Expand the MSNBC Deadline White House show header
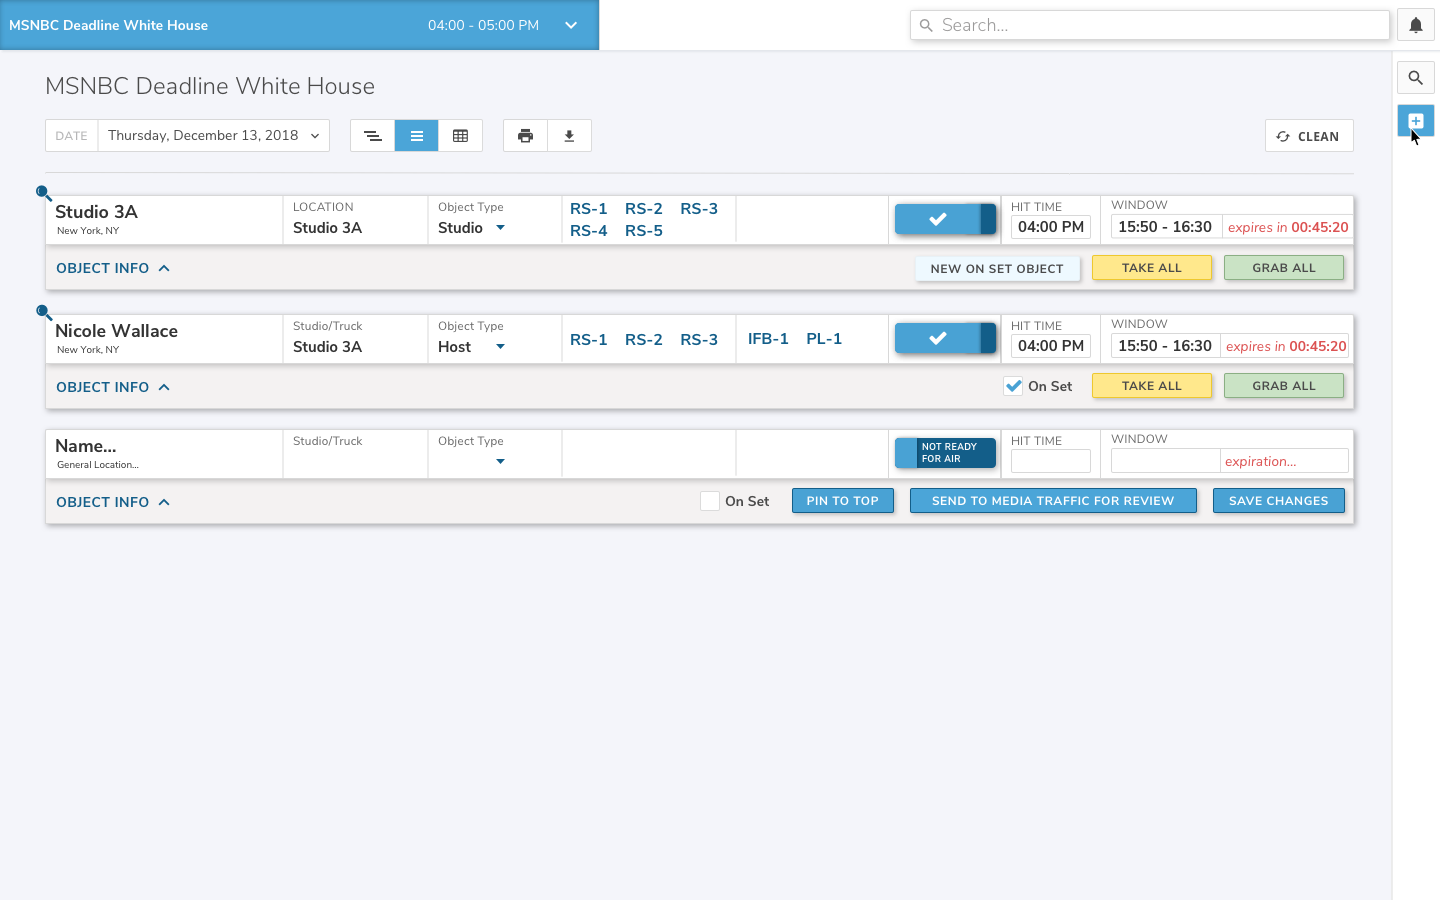 click(x=571, y=25)
